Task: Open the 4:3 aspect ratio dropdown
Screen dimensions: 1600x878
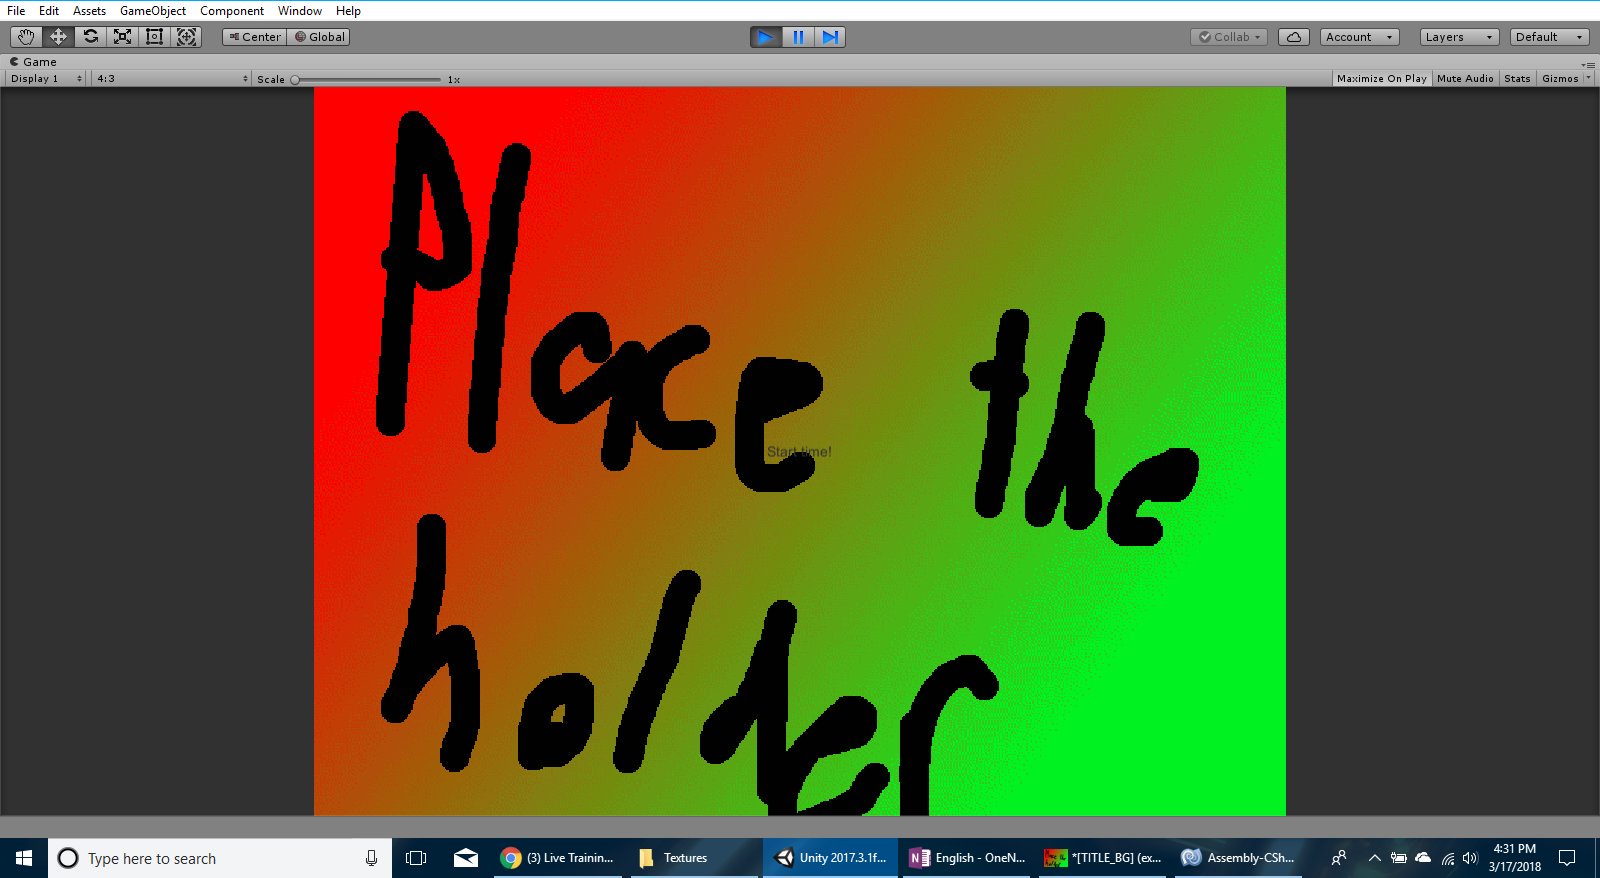Action: pyautogui.click(x=172, y=78)
